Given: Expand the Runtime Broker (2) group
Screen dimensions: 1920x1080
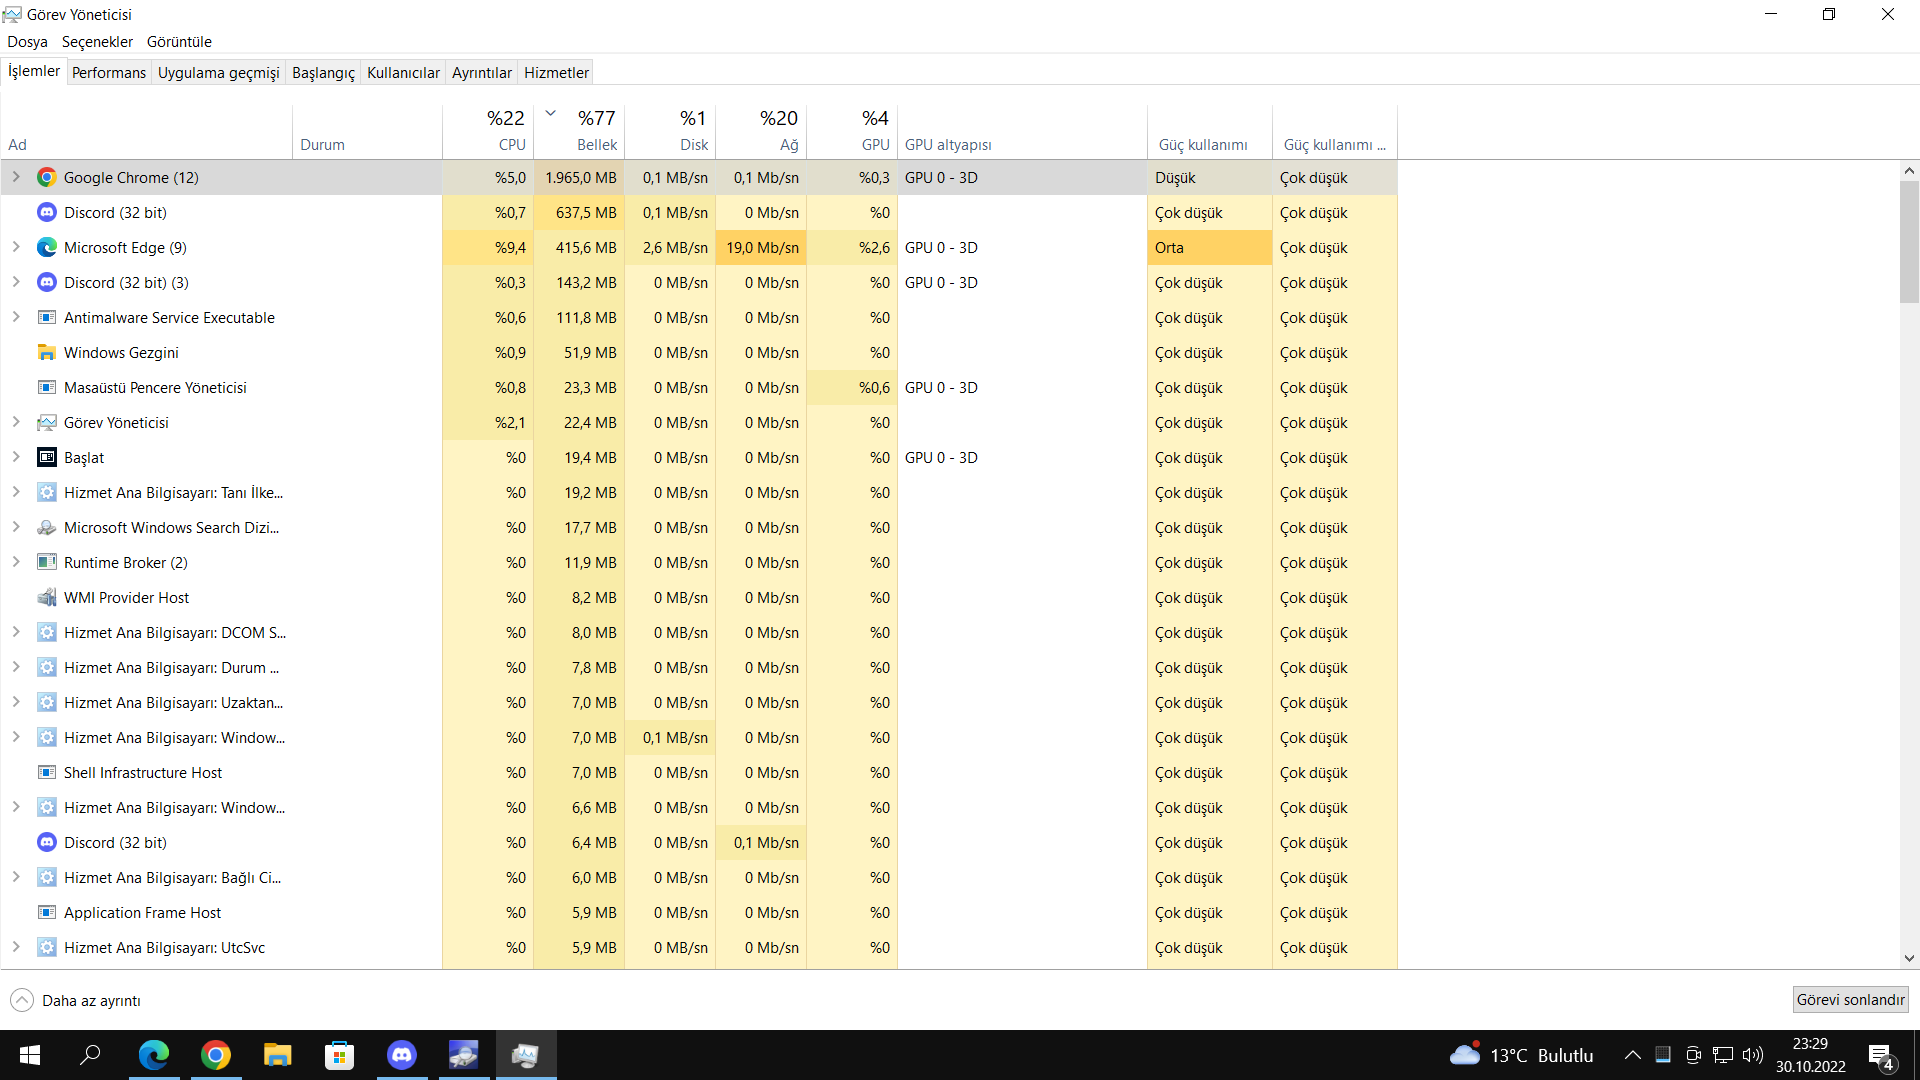Looking at the screenshot, I should coord(16,562).
